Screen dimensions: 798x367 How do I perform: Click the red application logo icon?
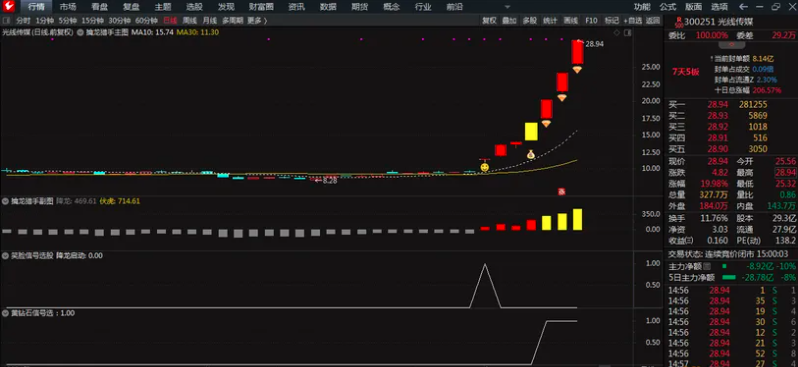pos(10,7)
